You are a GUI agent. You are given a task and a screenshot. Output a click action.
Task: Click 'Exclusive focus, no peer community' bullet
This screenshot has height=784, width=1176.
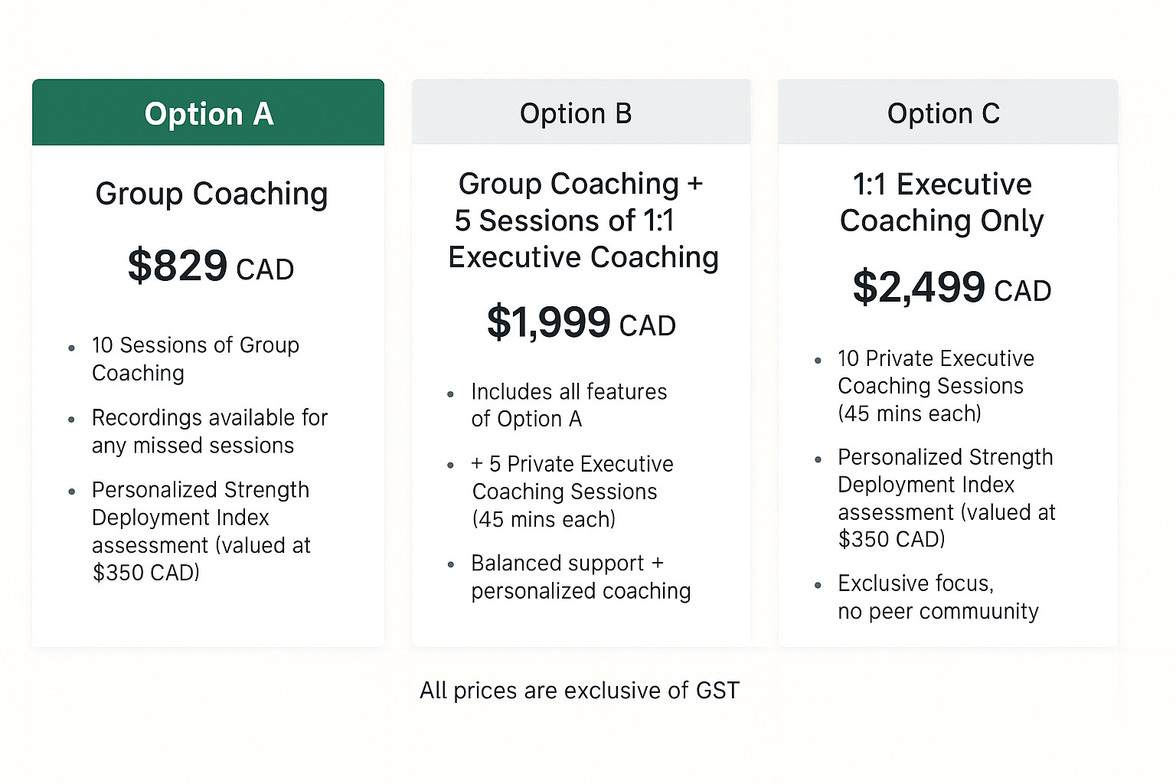(938, 597)
